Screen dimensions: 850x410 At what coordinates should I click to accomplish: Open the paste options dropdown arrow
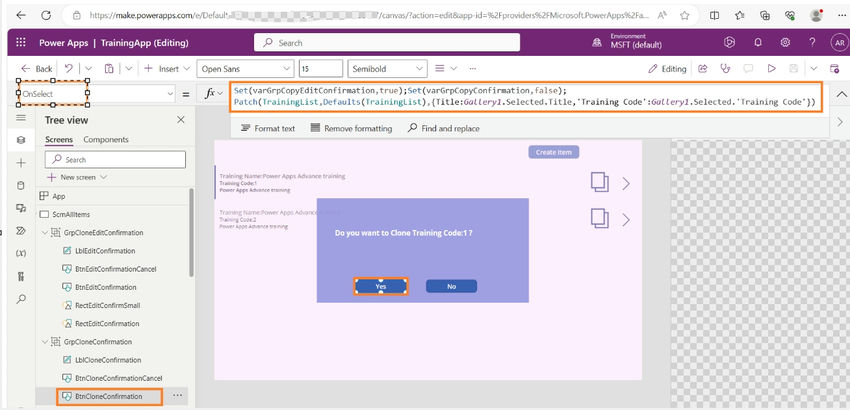pos(128,68)
